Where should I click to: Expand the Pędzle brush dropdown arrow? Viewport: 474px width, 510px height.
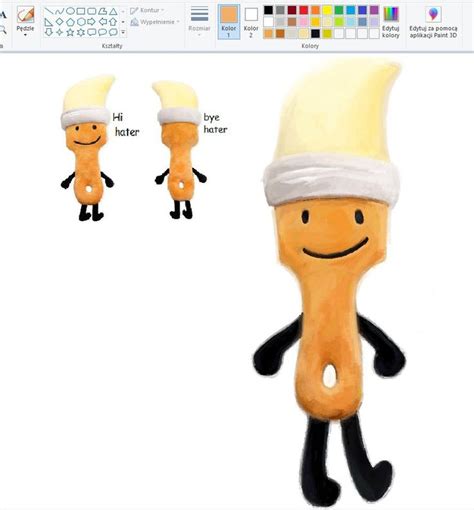click(25, 35)
